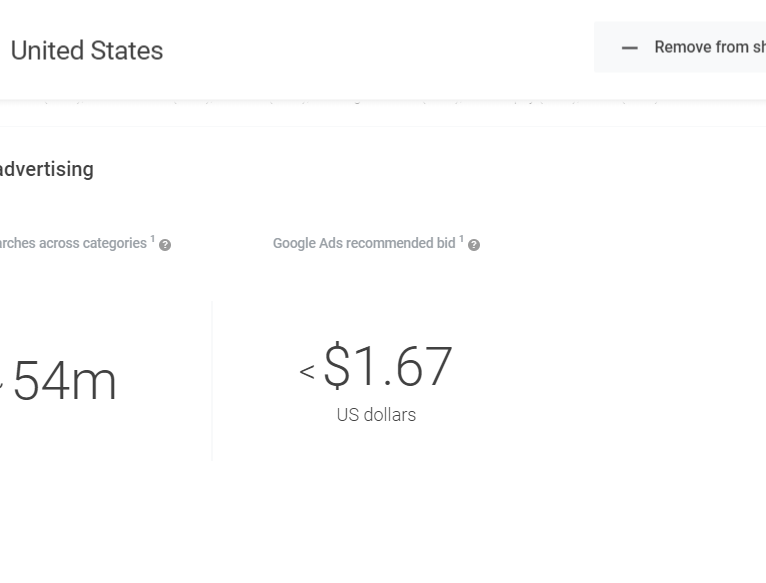Click help icon beside searches across categories
This screenshot has height=583, width=766.
pos(165,245)
